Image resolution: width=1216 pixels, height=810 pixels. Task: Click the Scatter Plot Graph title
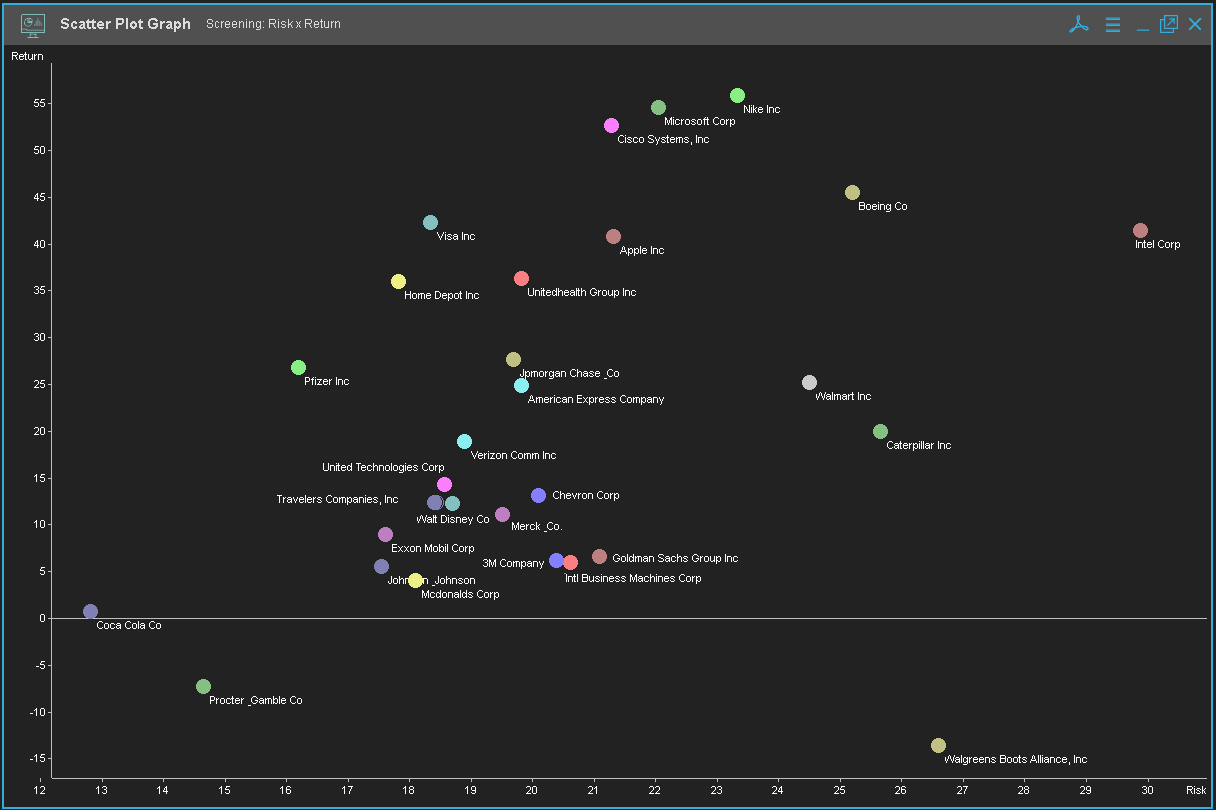click(x=125, y=24)
